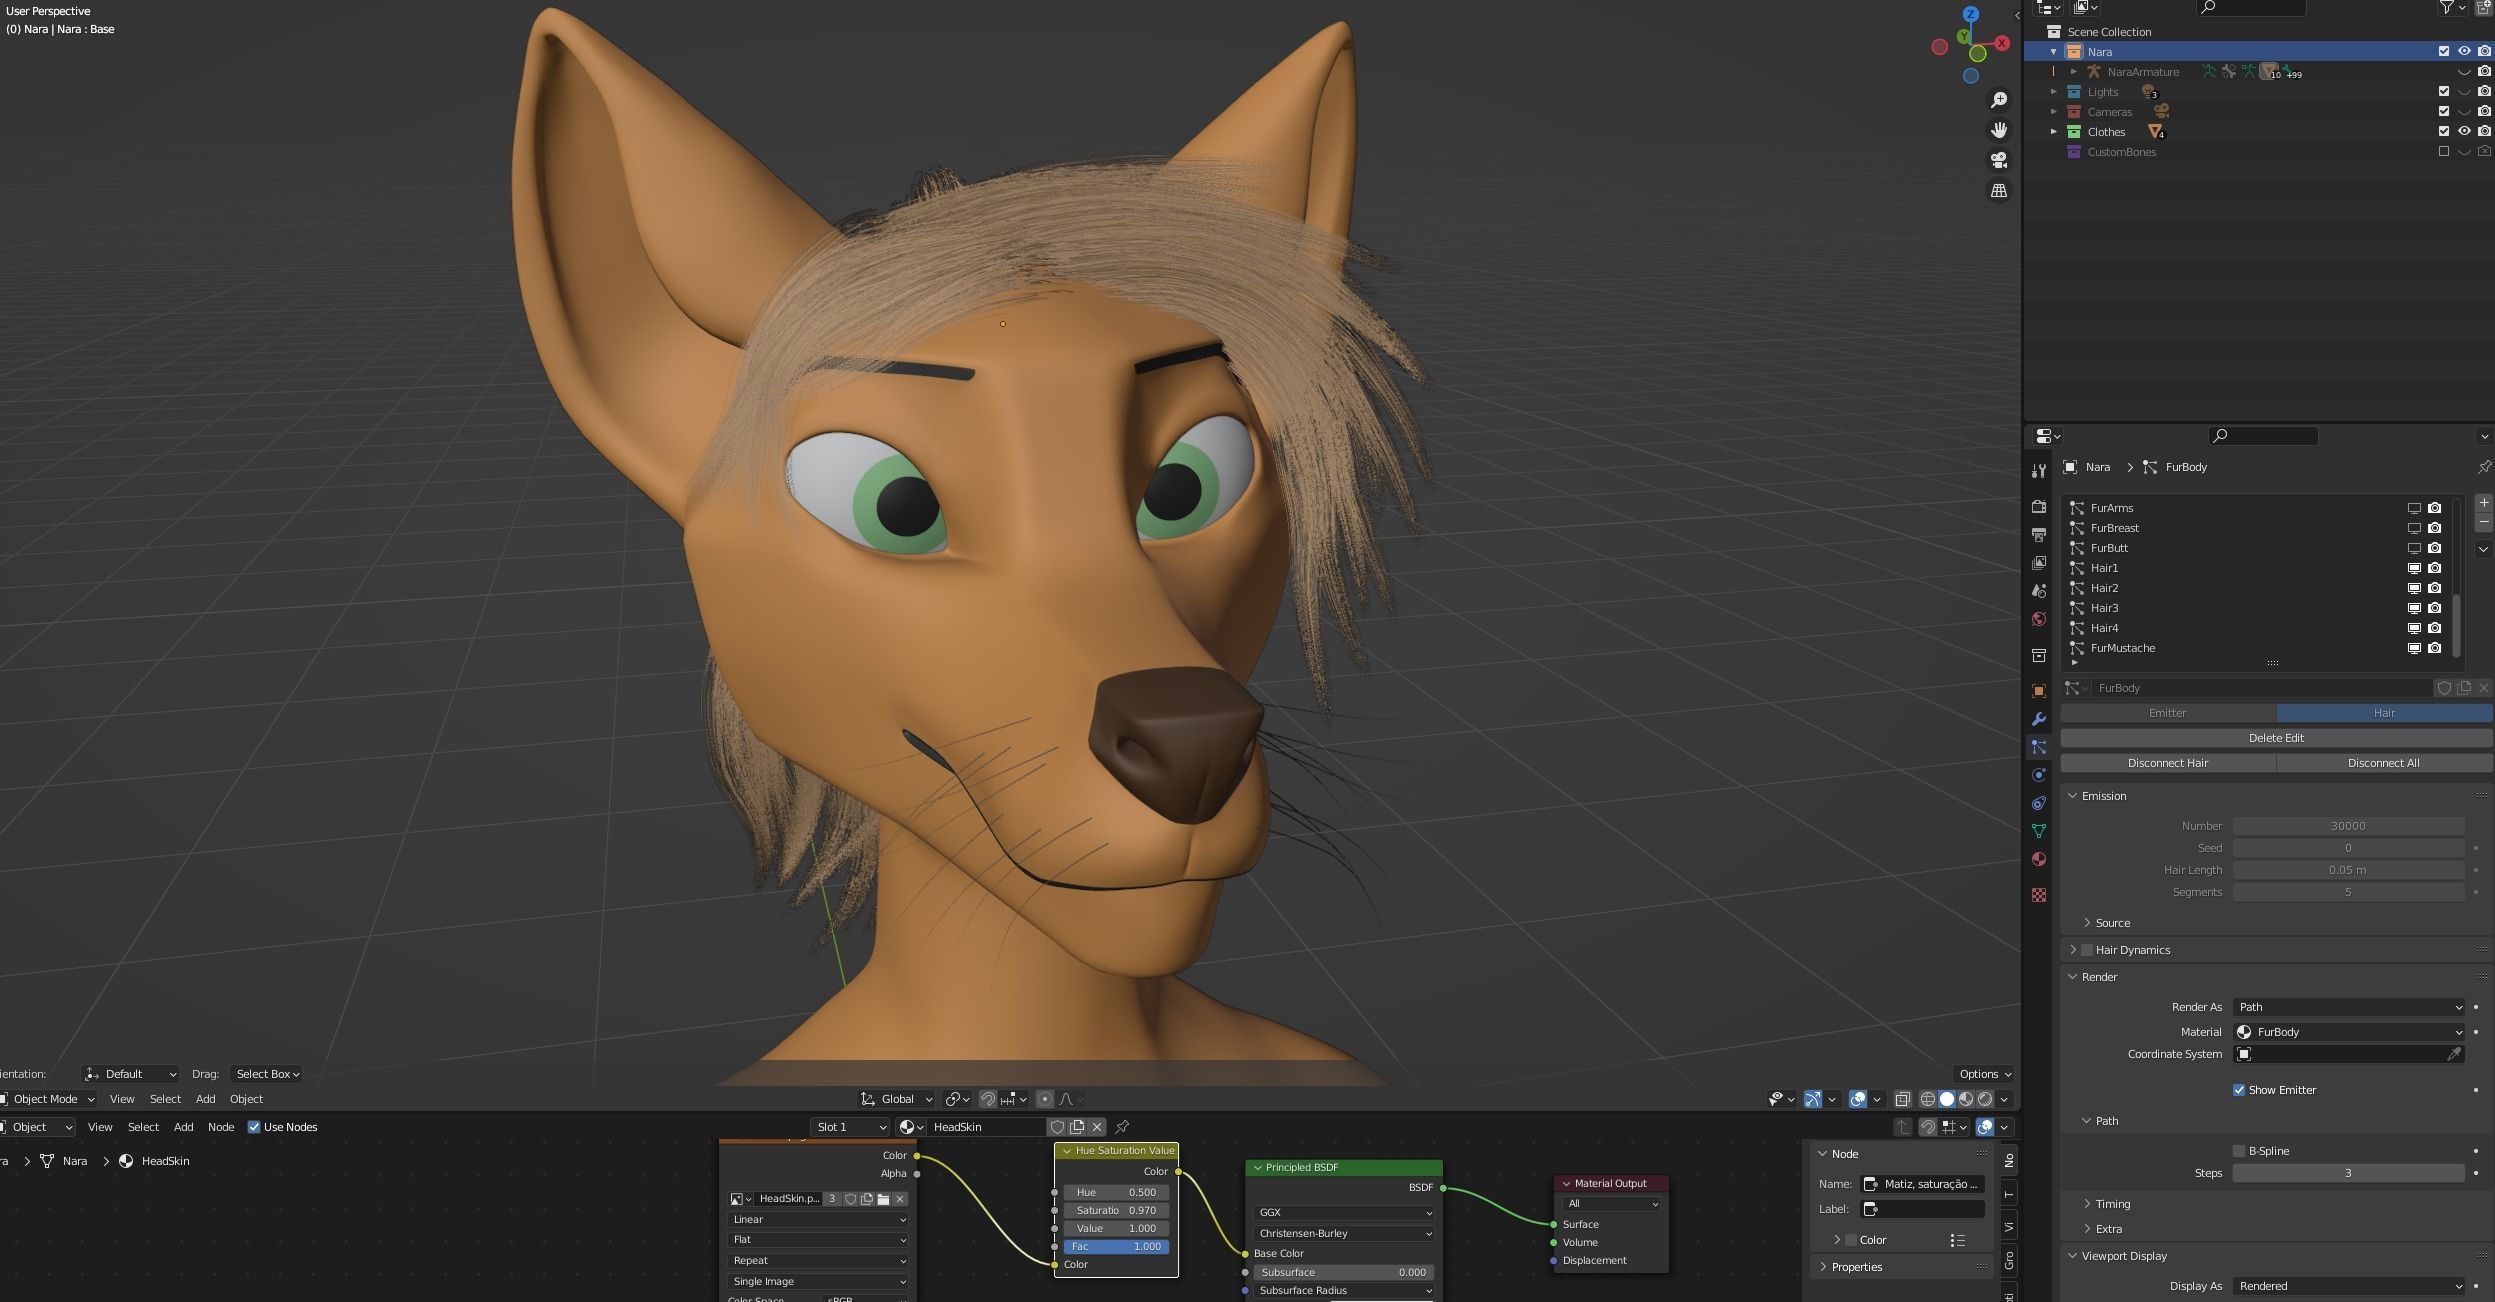Toggle FurArms viewport display monitor icon
The height and width of the screenshot is (1302, 2495).
coord(2414,508)
